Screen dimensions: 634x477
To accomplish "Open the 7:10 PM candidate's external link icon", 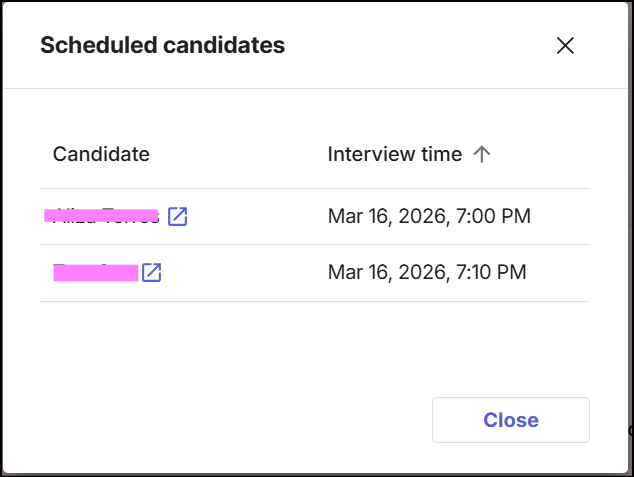I will (151, 272).
